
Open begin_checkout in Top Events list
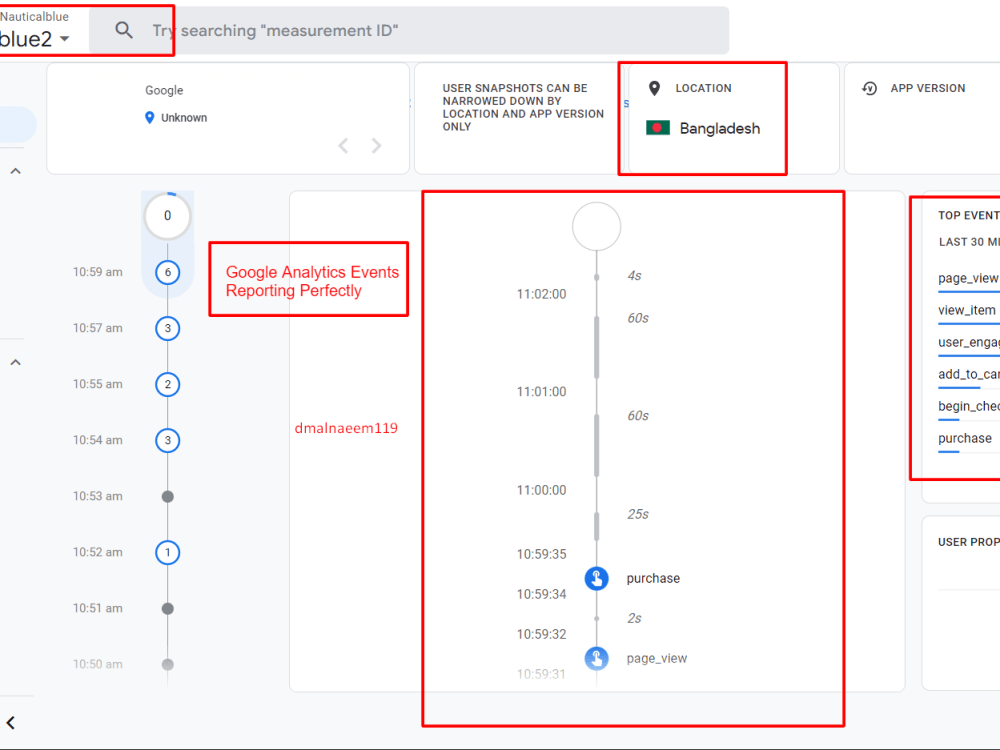pyautogui.click(x=968, y=406)
